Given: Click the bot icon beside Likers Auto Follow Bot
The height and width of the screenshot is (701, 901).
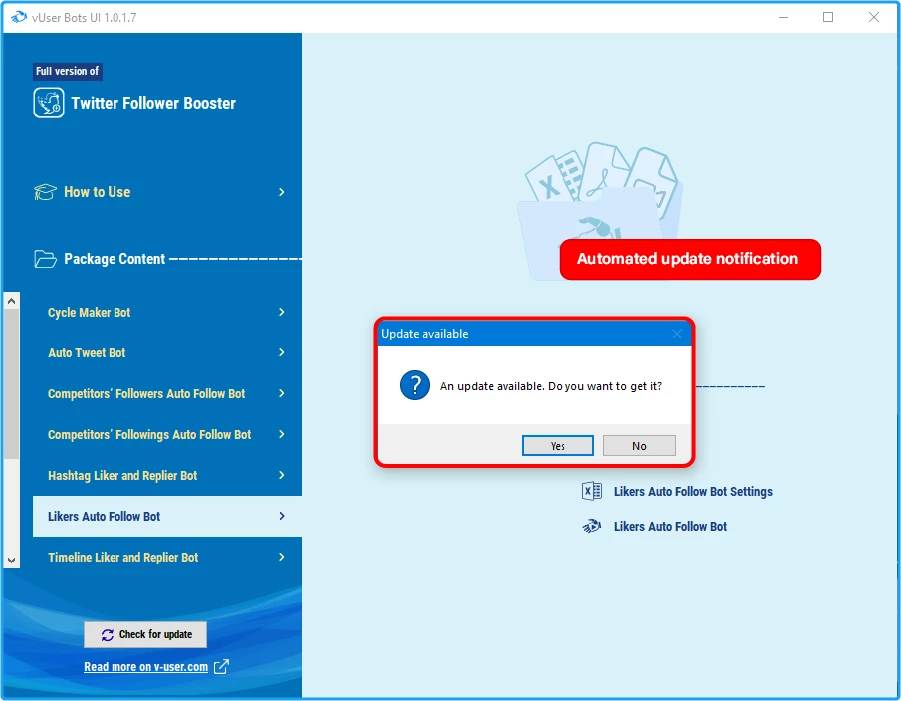Looking at the screenshot, I should pyautogui.click(x=591, y=526).
